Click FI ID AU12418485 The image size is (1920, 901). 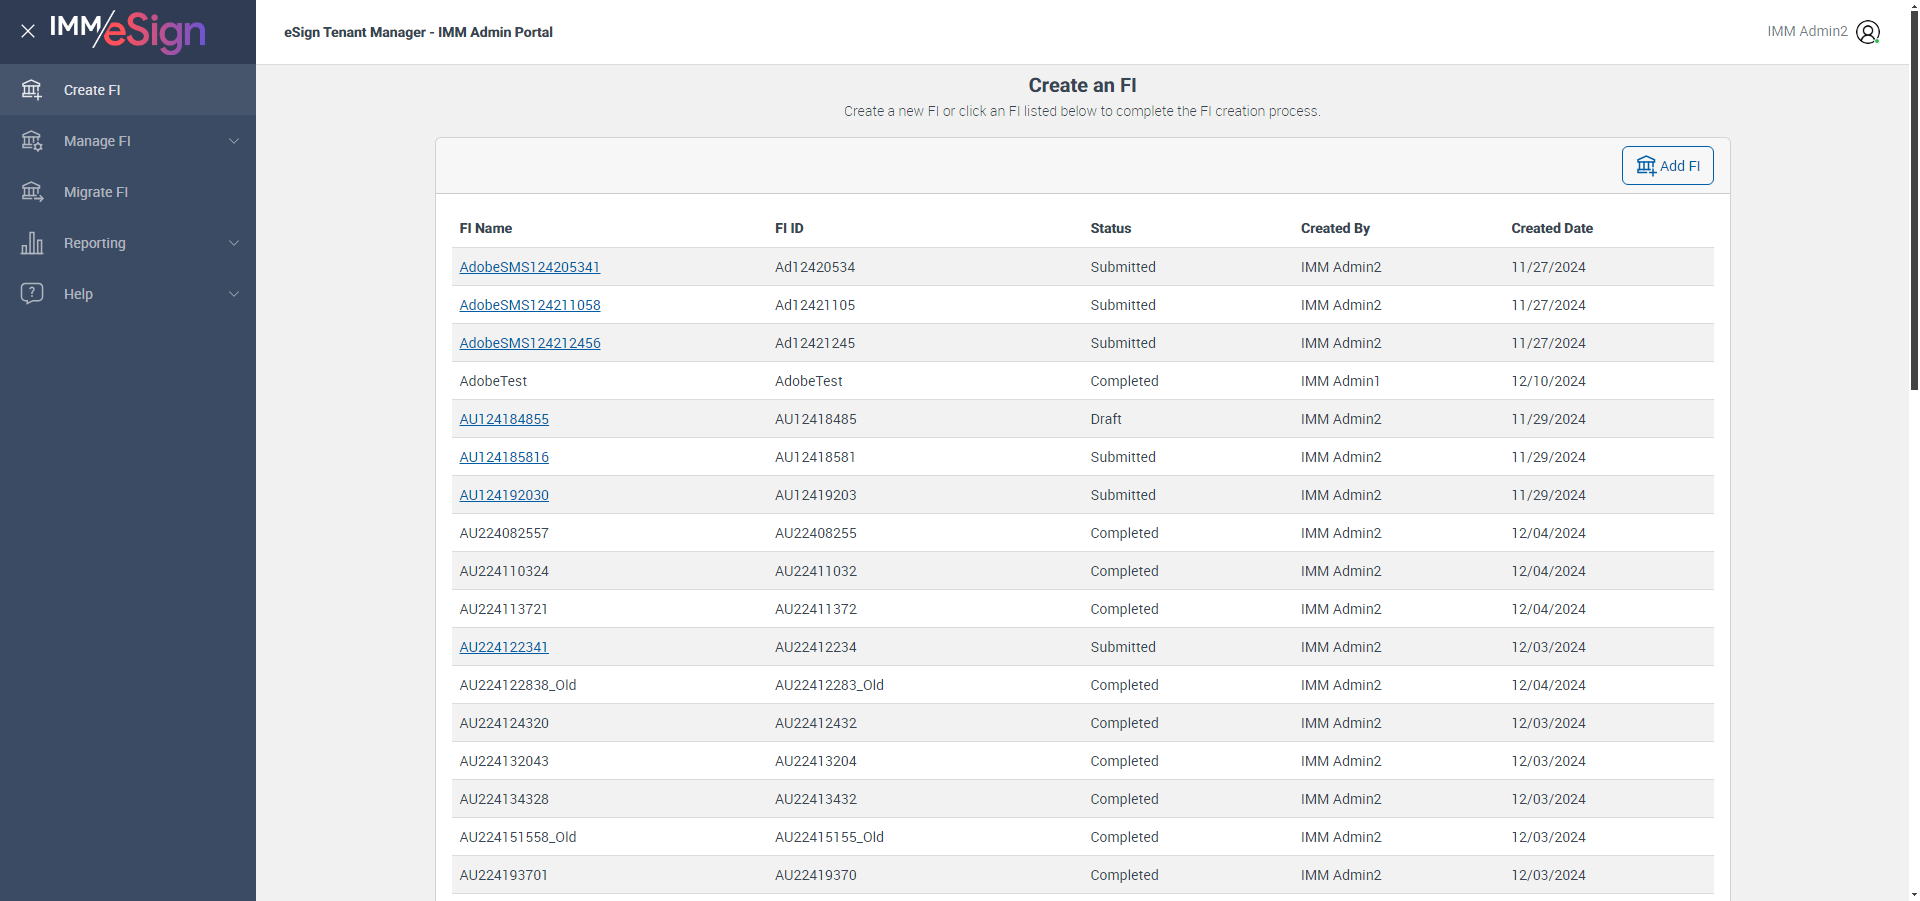click(x=816, y=419)
